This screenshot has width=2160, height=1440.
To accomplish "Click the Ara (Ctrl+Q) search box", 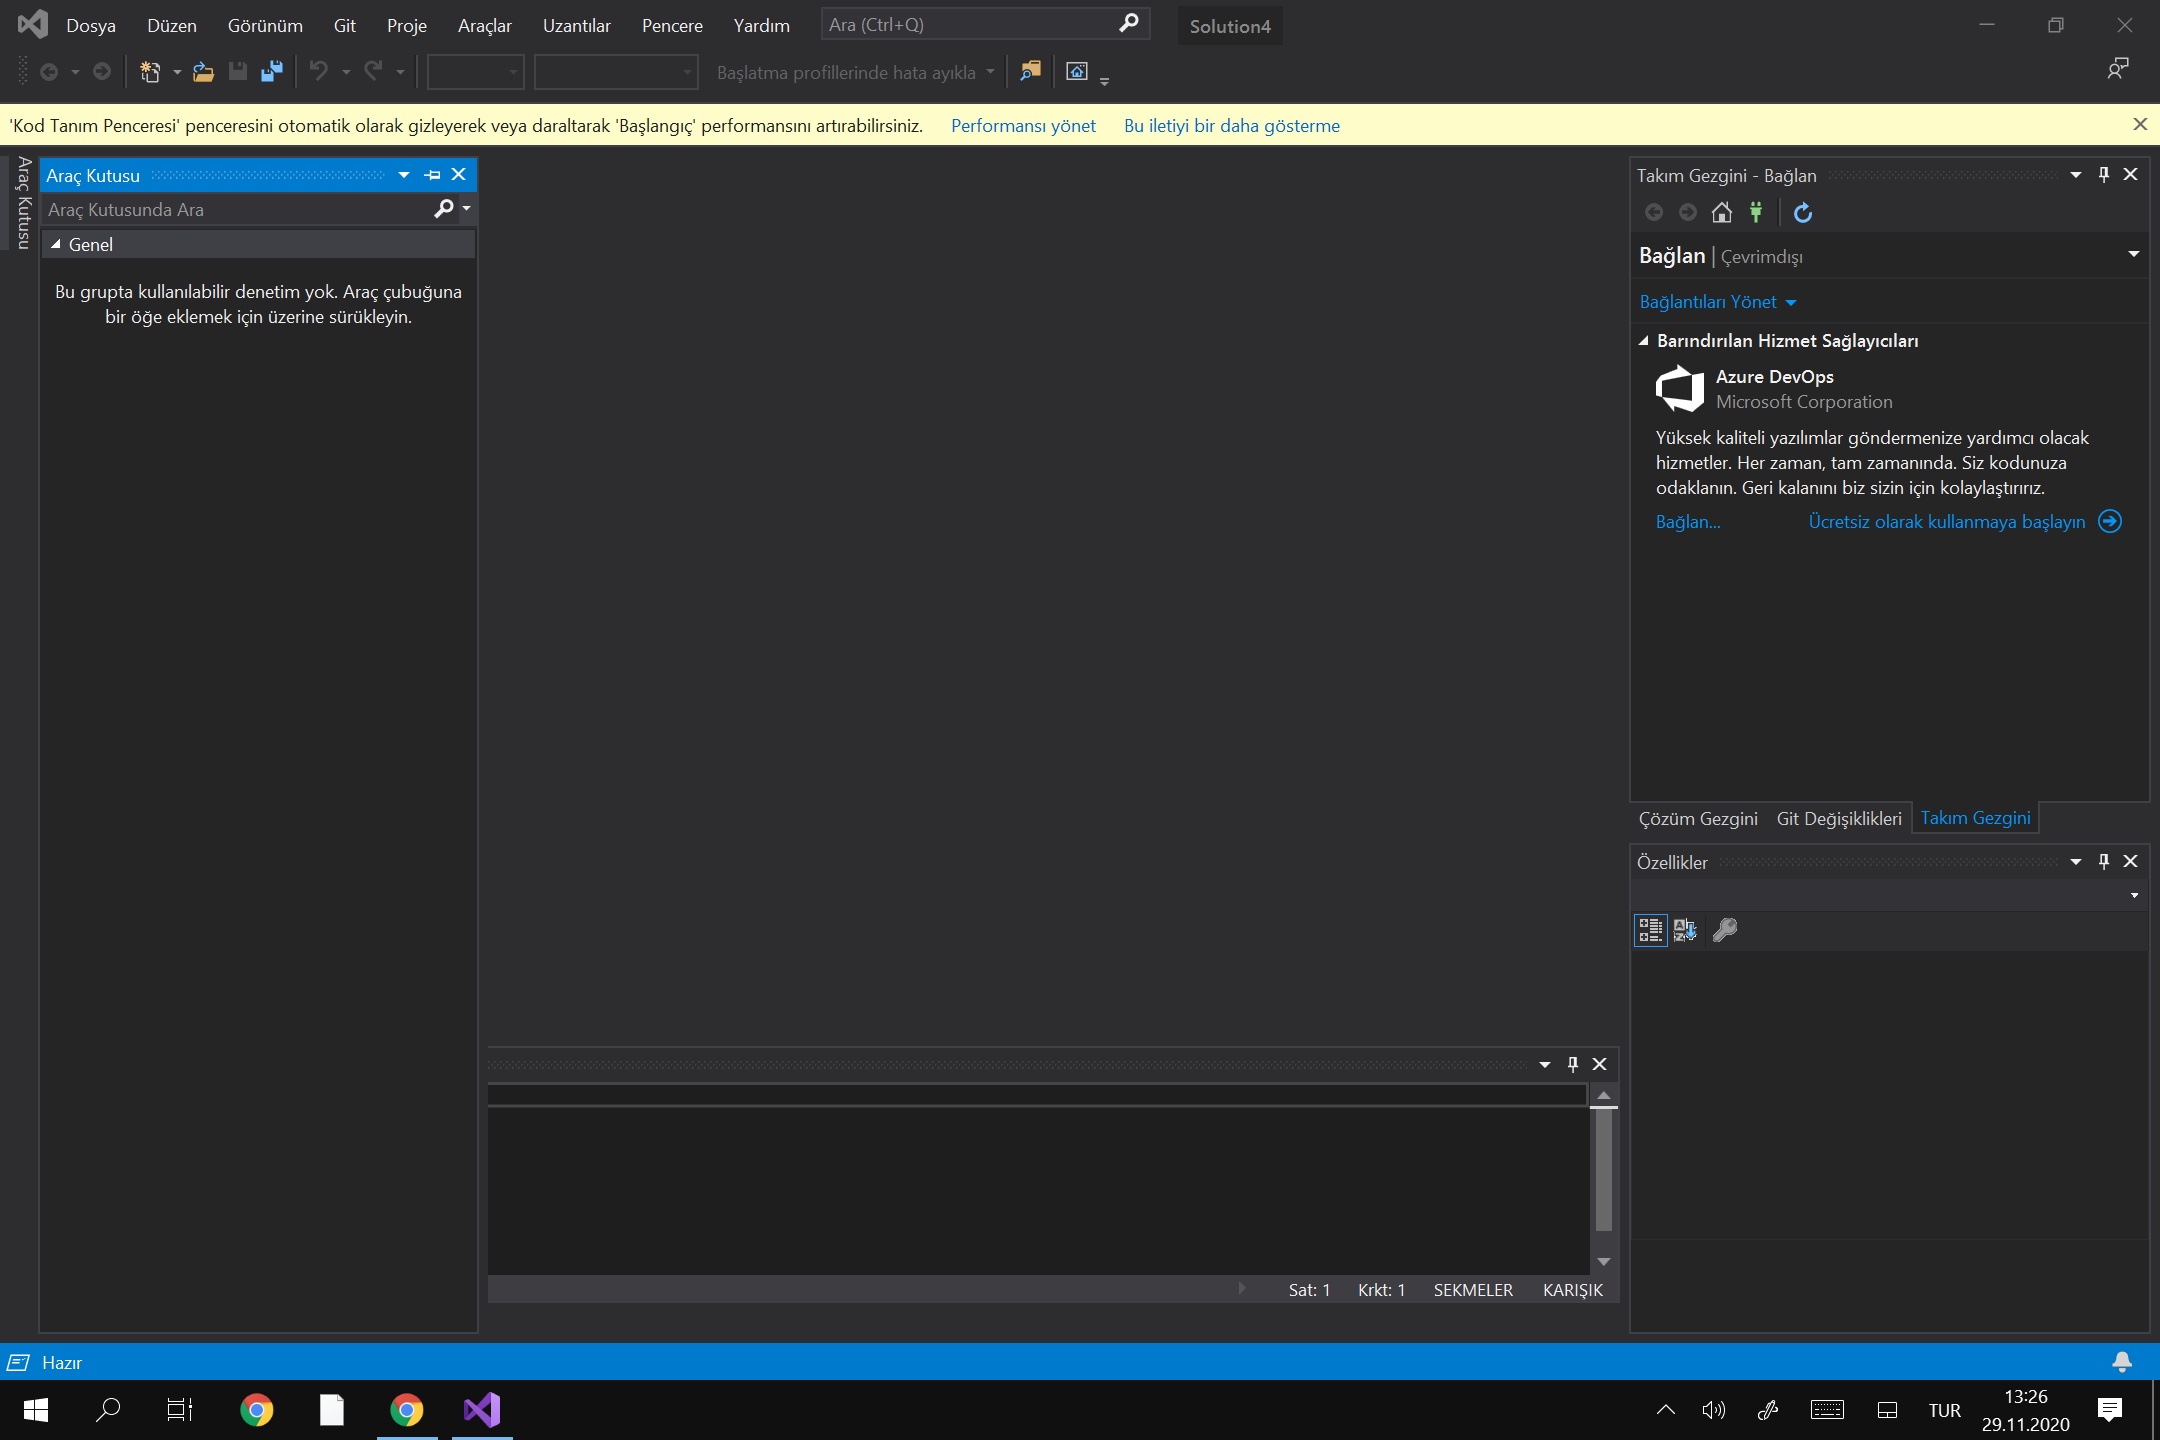I will click(x=985, y=24).
